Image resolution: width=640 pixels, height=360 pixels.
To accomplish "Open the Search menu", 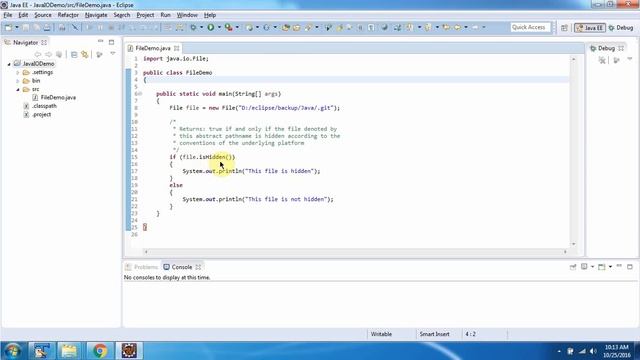I will point(122,15).
